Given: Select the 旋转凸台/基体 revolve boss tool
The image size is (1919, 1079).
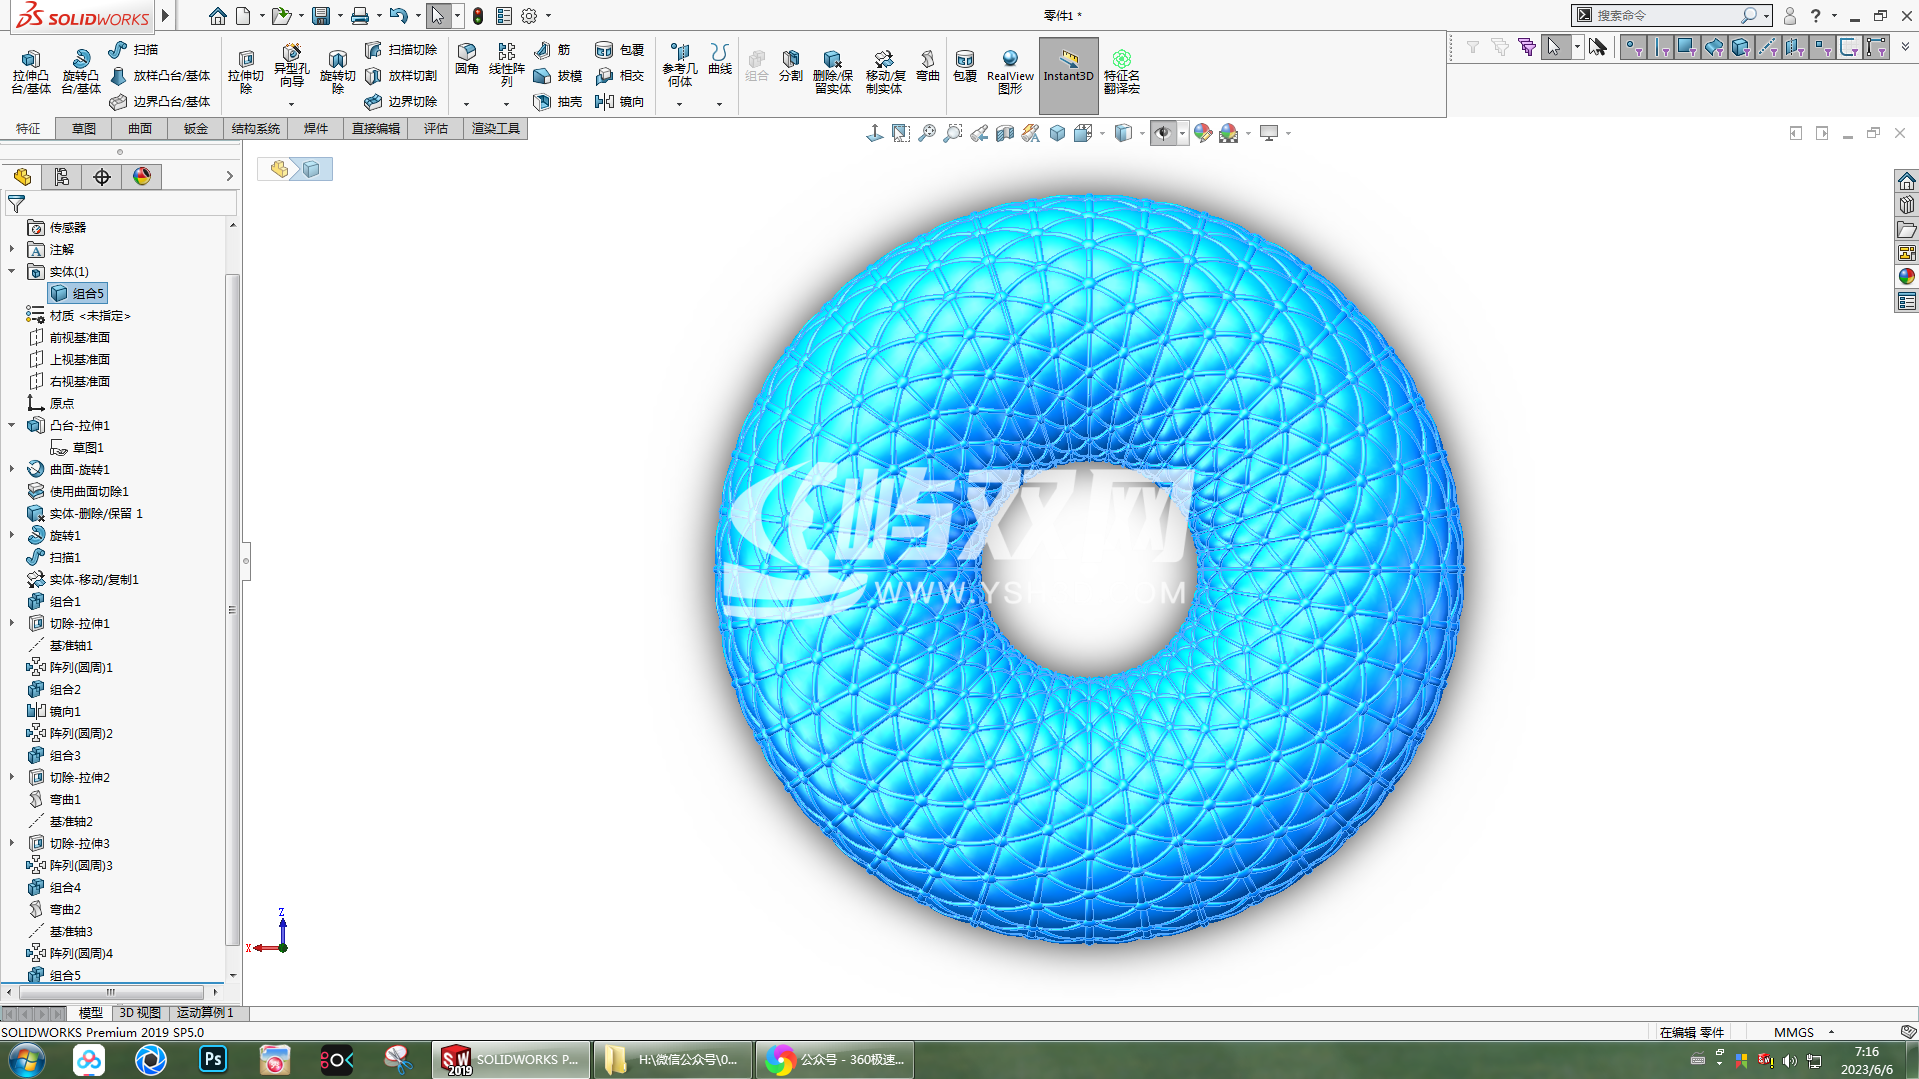Looking at the screenshot, I should pyautogui.click(x=81, y=71).
